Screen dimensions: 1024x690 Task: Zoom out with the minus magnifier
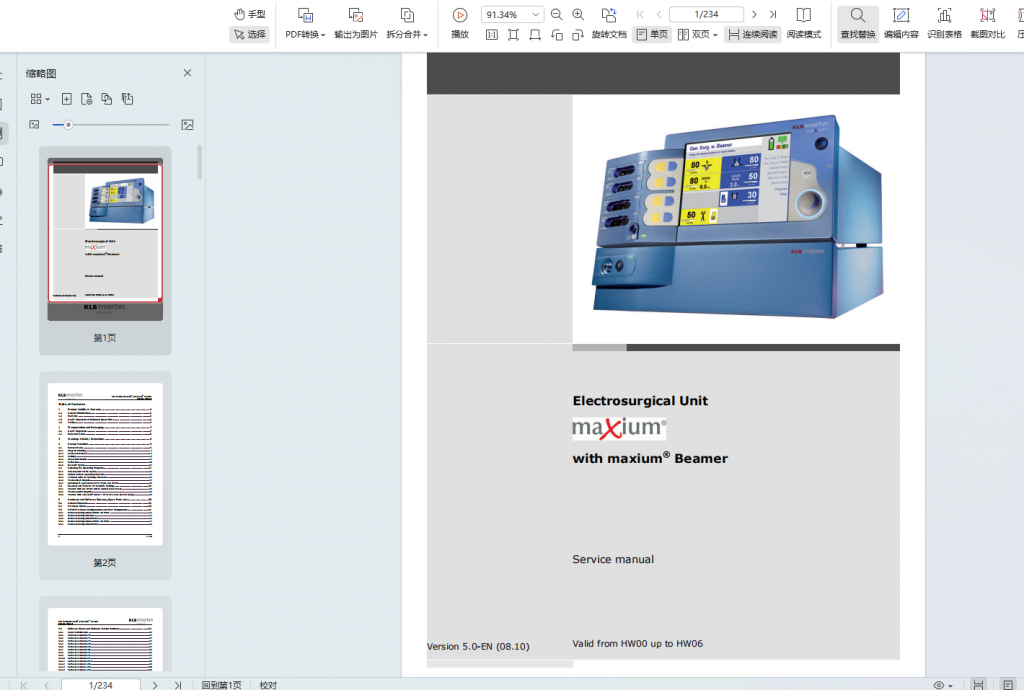pos(556,14)
